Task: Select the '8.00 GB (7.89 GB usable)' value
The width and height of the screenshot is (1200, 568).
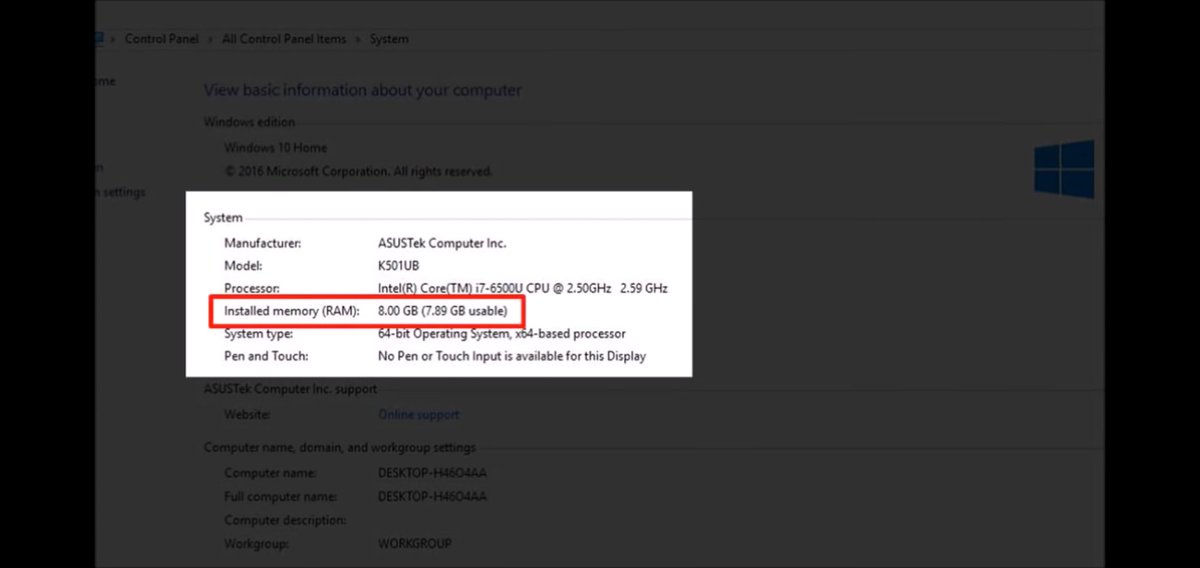Action: pyautogui.click(x=443, y=312)
